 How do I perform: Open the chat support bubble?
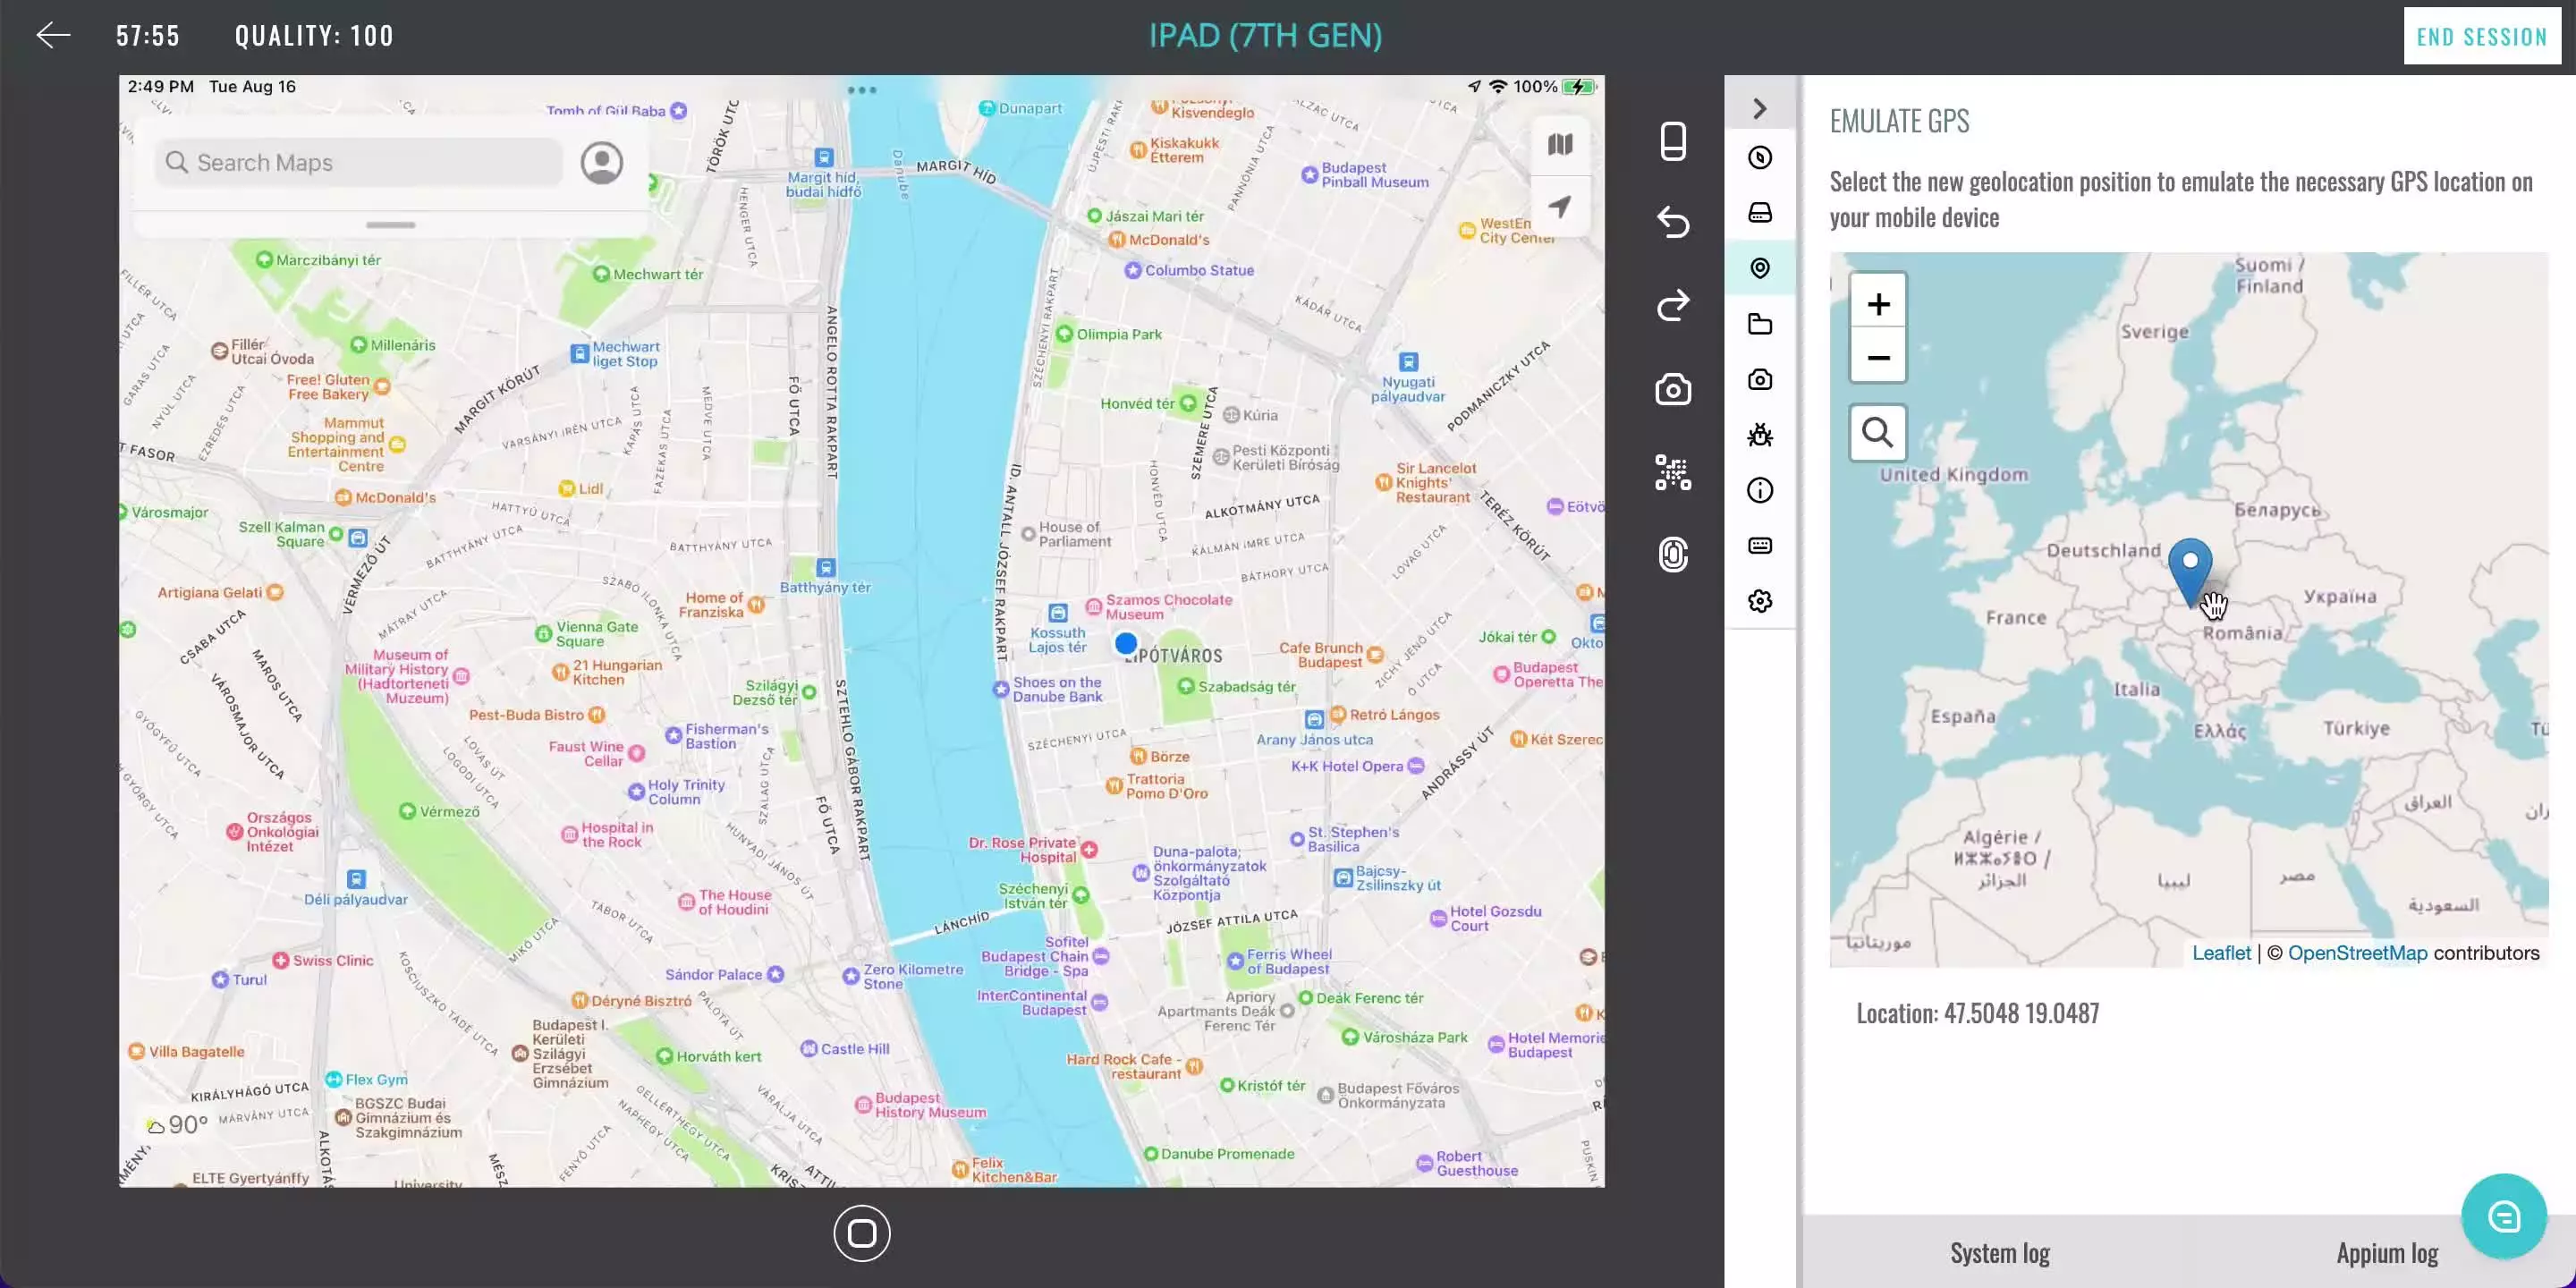[x=2503, y=1216]
